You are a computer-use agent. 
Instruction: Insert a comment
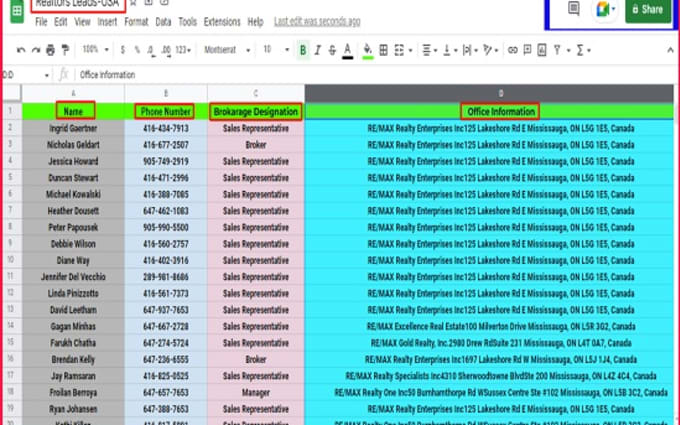[527, 50]
